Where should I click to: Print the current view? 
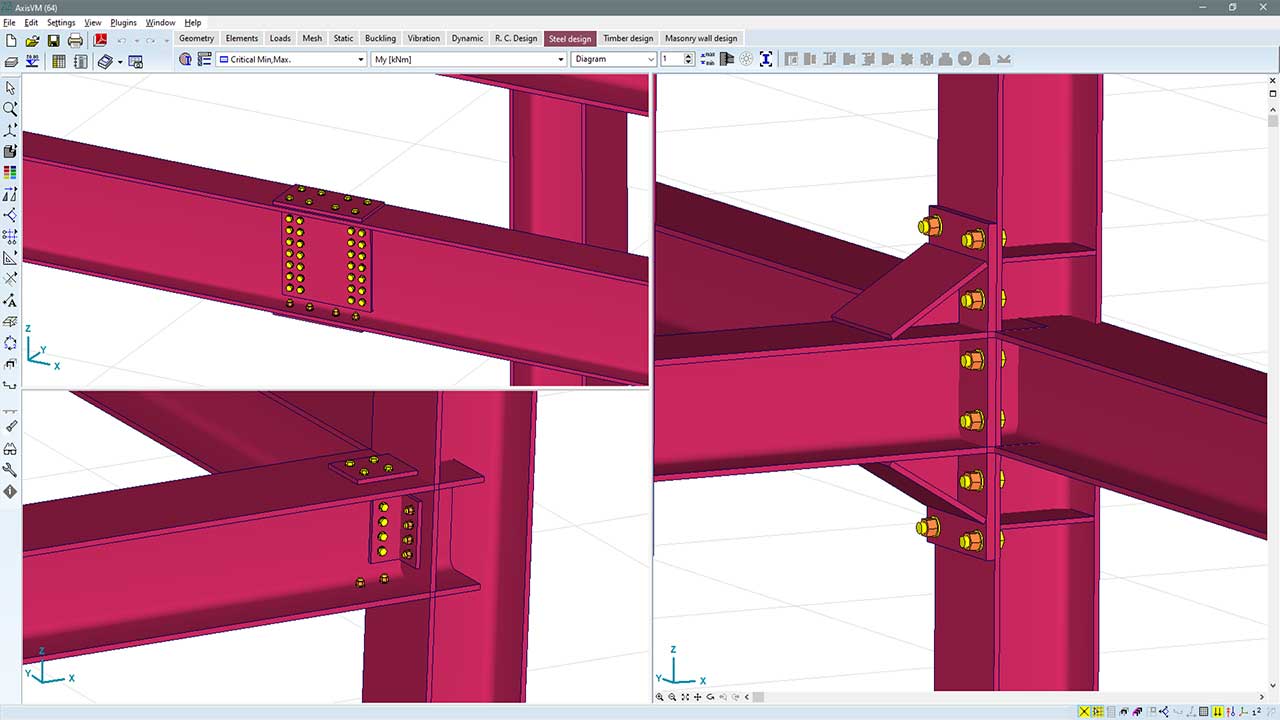tap(75, 41)
